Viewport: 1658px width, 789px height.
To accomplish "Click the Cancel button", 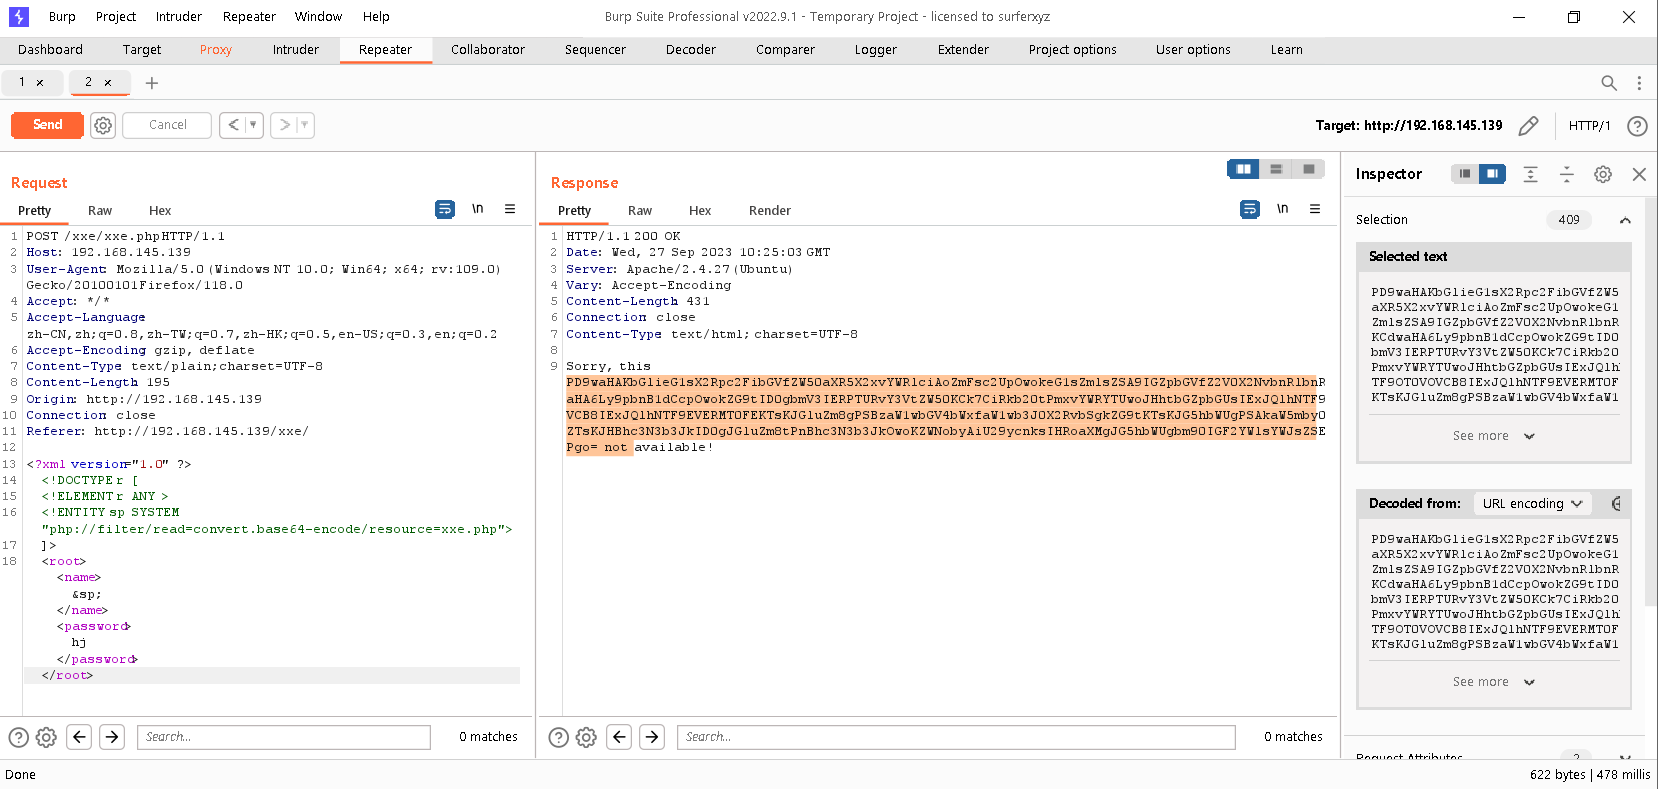I will [168, 125].
